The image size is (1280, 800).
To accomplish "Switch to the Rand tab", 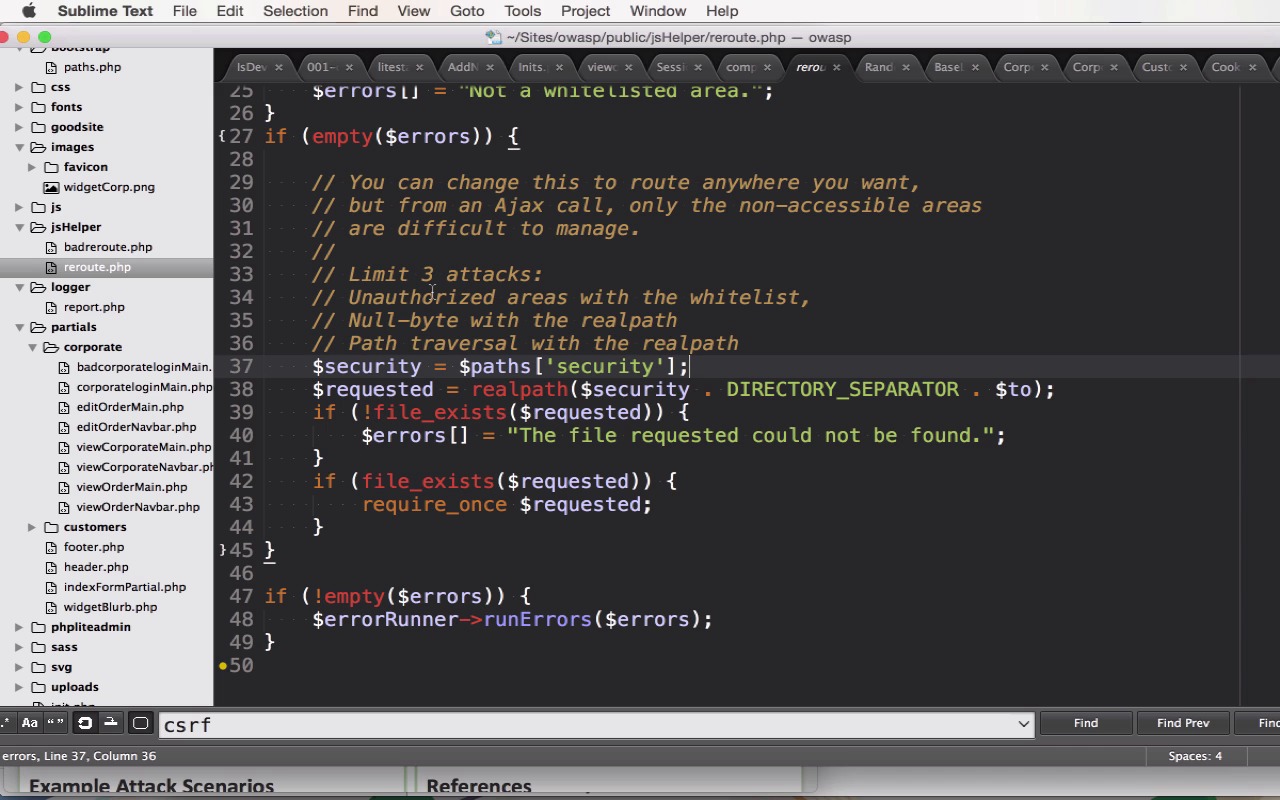I will [x=879, y=67].
